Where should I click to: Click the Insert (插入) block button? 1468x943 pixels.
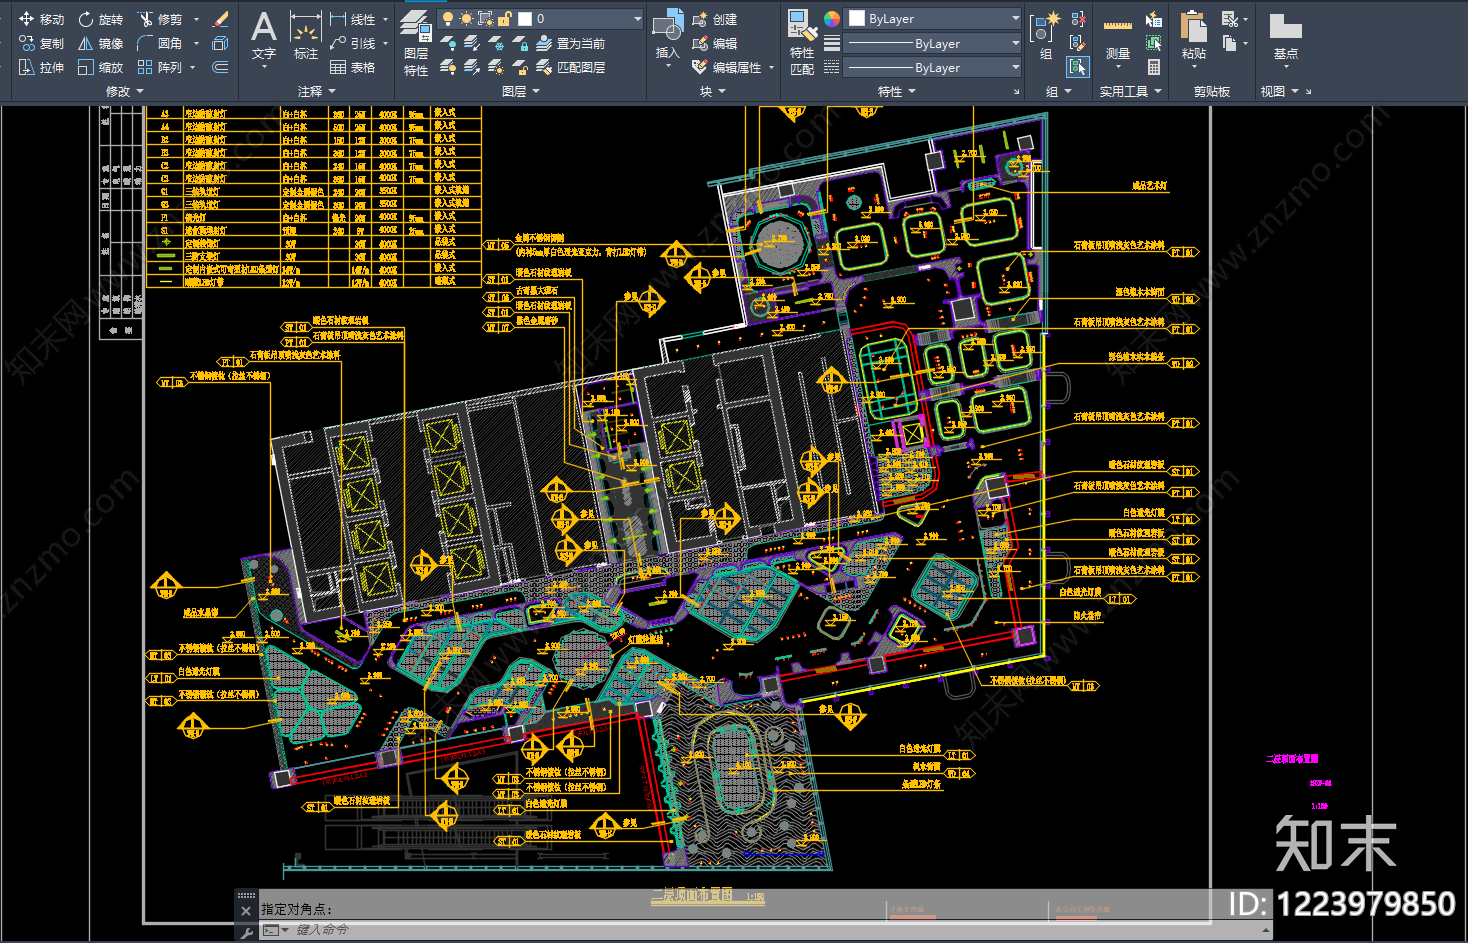point(667,39)
